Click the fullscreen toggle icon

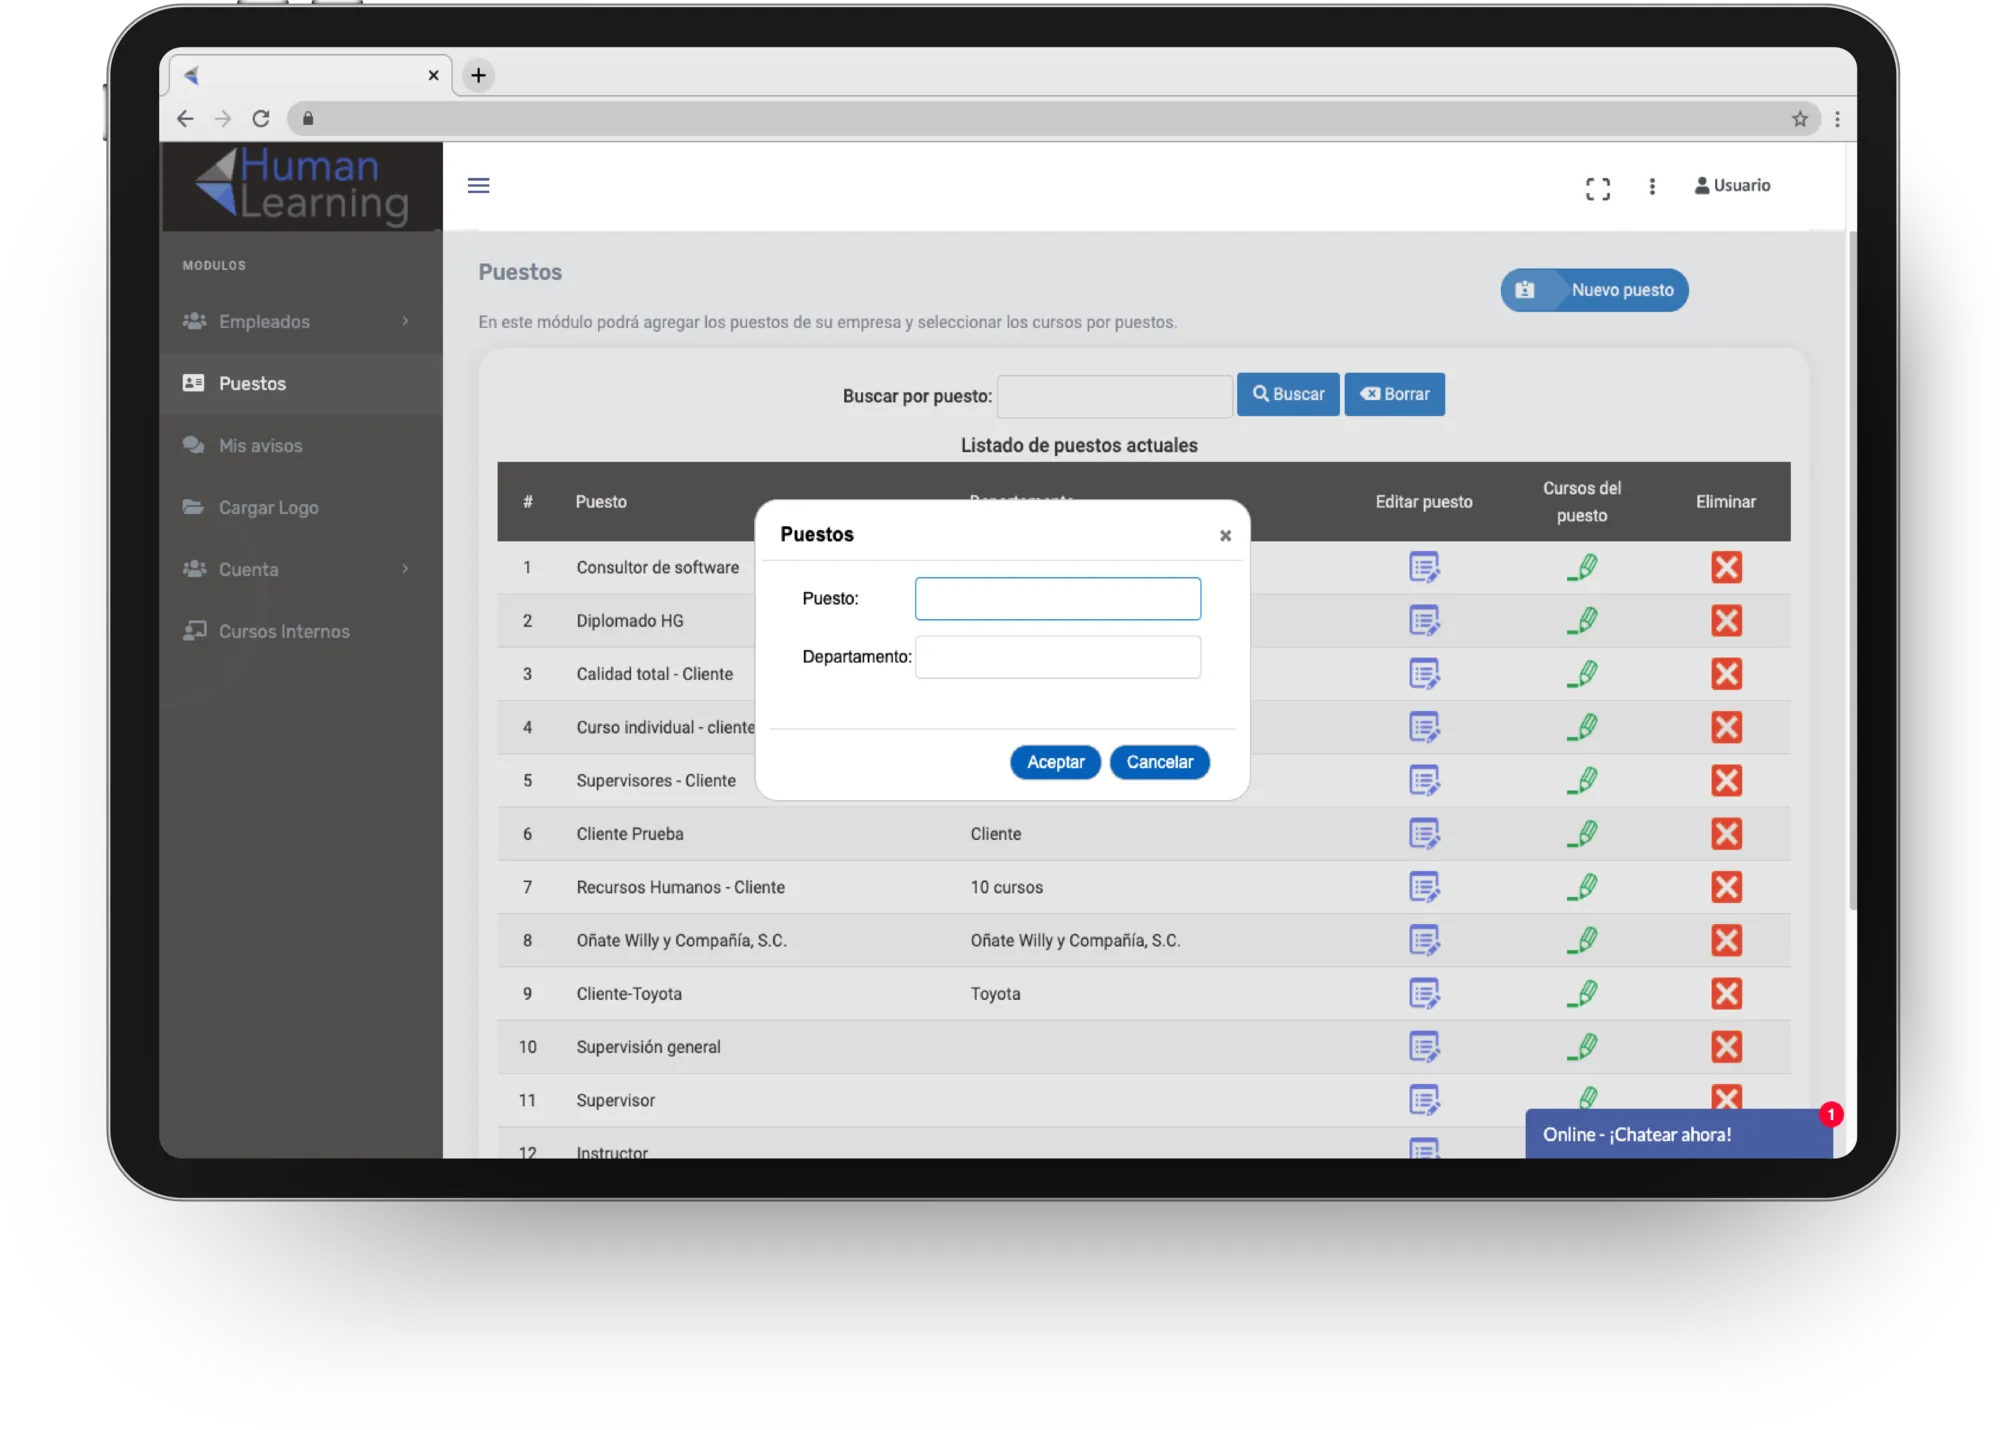1597,188
